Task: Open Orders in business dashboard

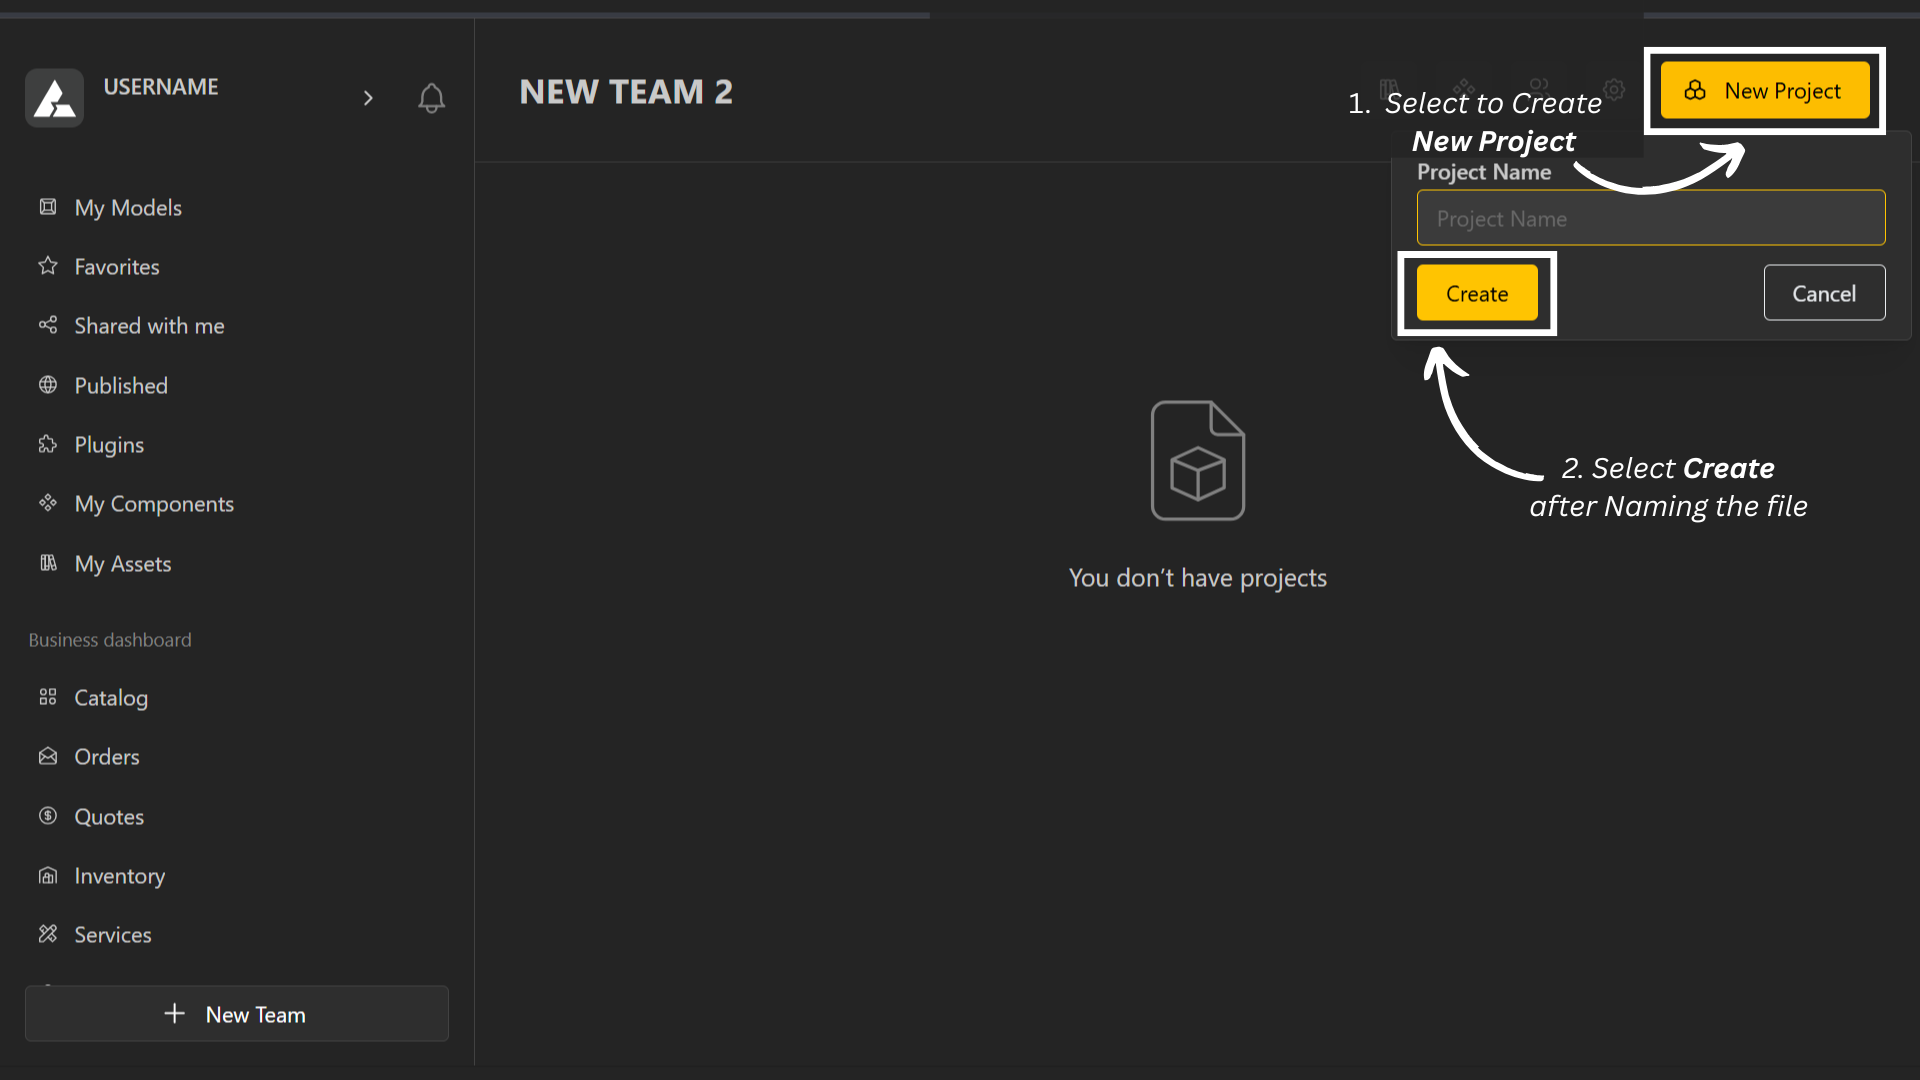Action: coord(107,757)
